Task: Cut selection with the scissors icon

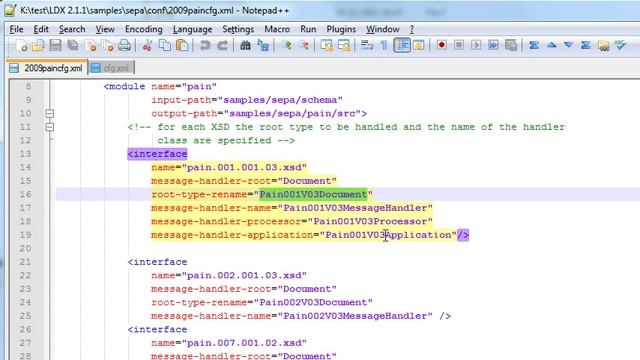Action: tap(147, 45)
